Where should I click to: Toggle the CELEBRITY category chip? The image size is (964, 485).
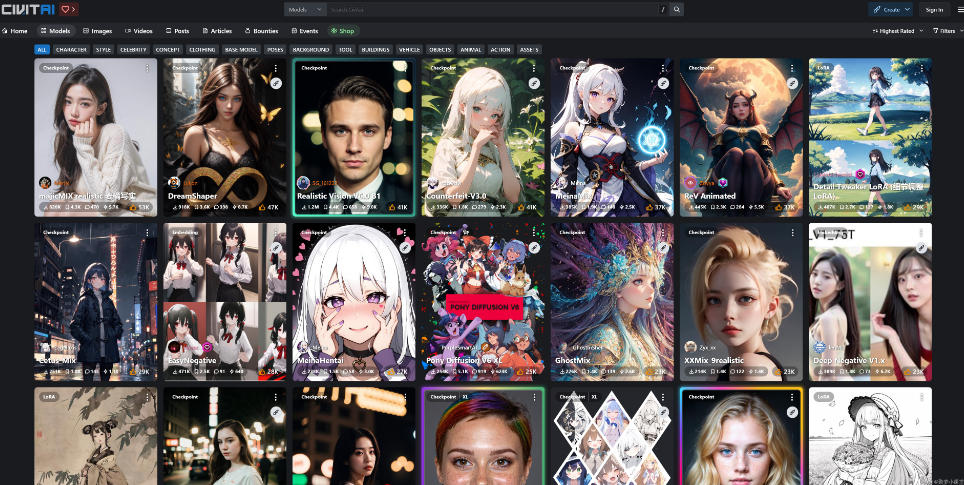click(133, 50)
